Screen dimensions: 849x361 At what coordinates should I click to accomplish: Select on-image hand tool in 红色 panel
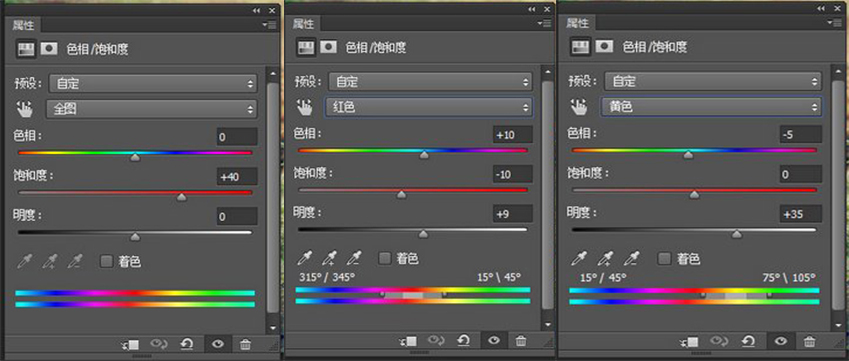(x=305, y=107)
